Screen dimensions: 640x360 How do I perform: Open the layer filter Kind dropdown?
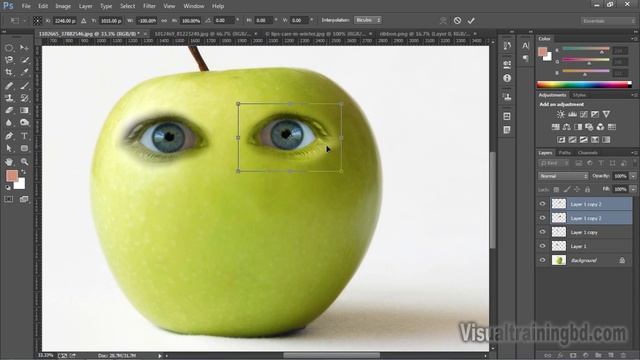[554, 163]
